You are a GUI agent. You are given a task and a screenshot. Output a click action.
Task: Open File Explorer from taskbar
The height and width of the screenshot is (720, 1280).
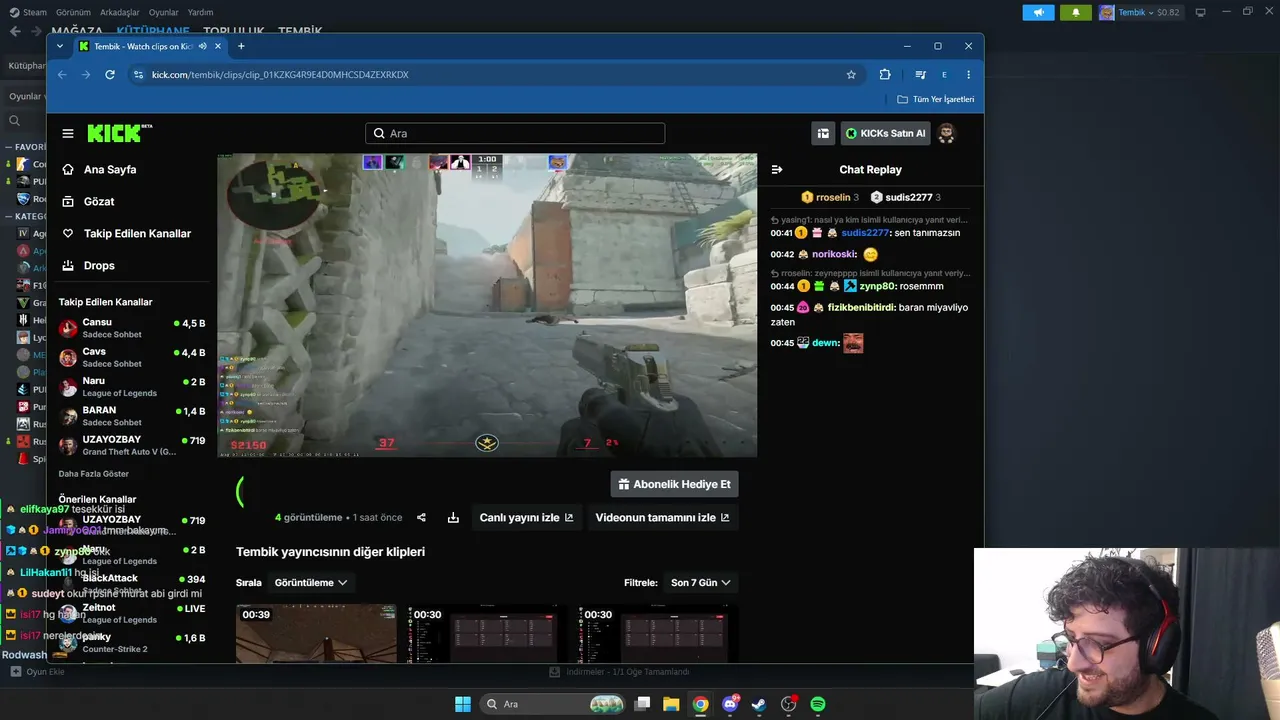point(671,704)
